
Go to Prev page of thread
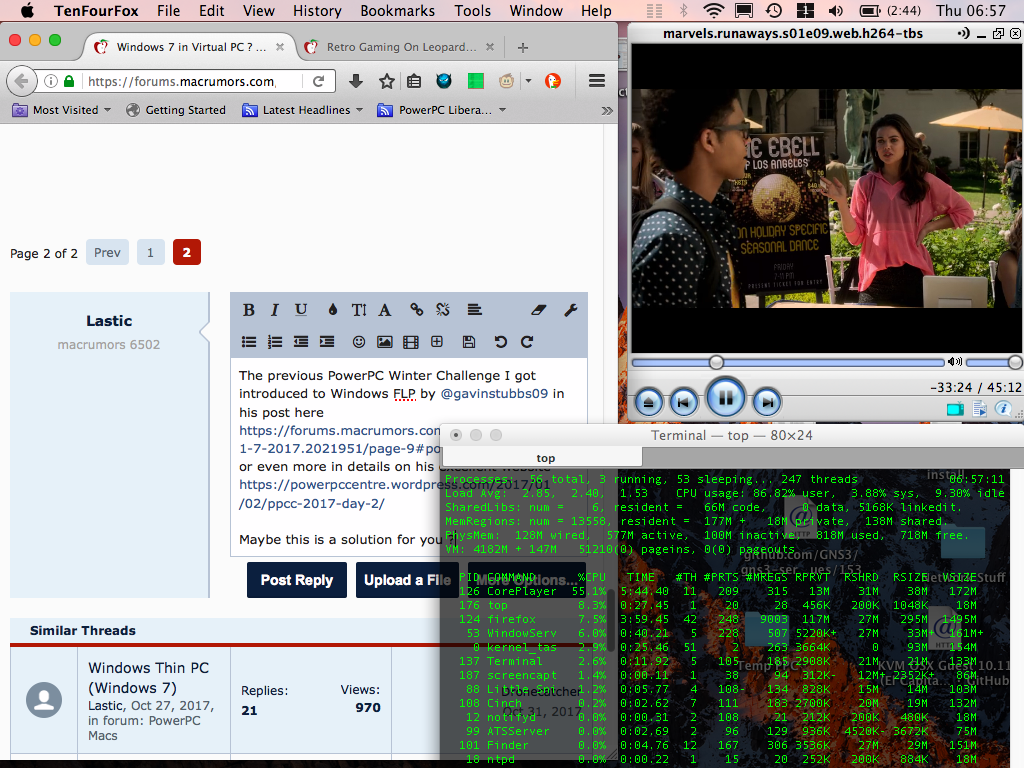click(107, 253)
